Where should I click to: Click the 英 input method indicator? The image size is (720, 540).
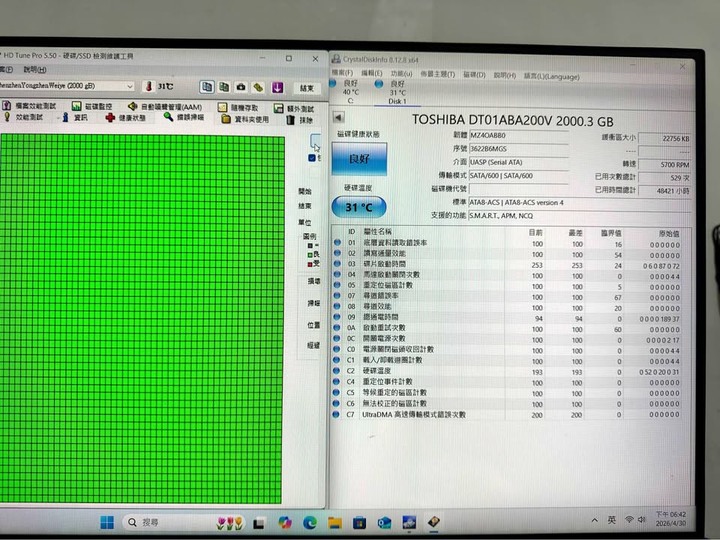[x=612, y=520]
